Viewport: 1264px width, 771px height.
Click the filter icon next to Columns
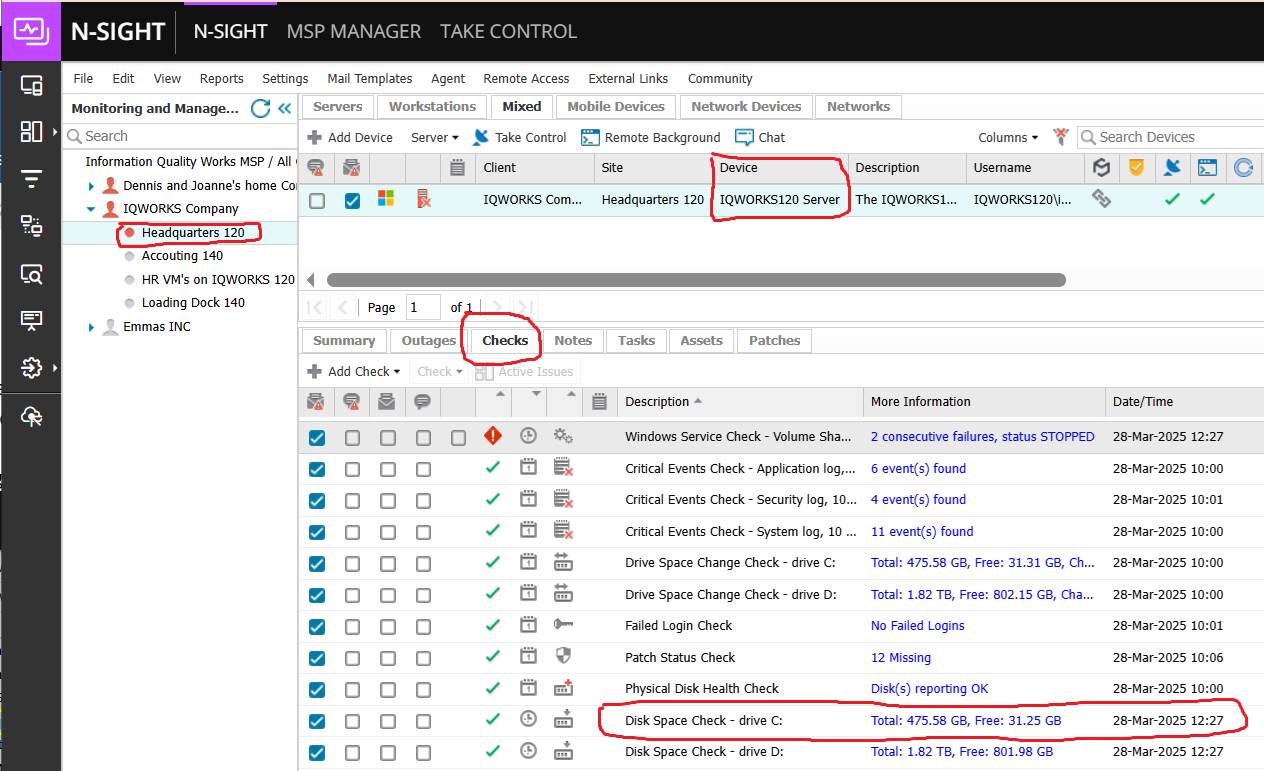1061,137
